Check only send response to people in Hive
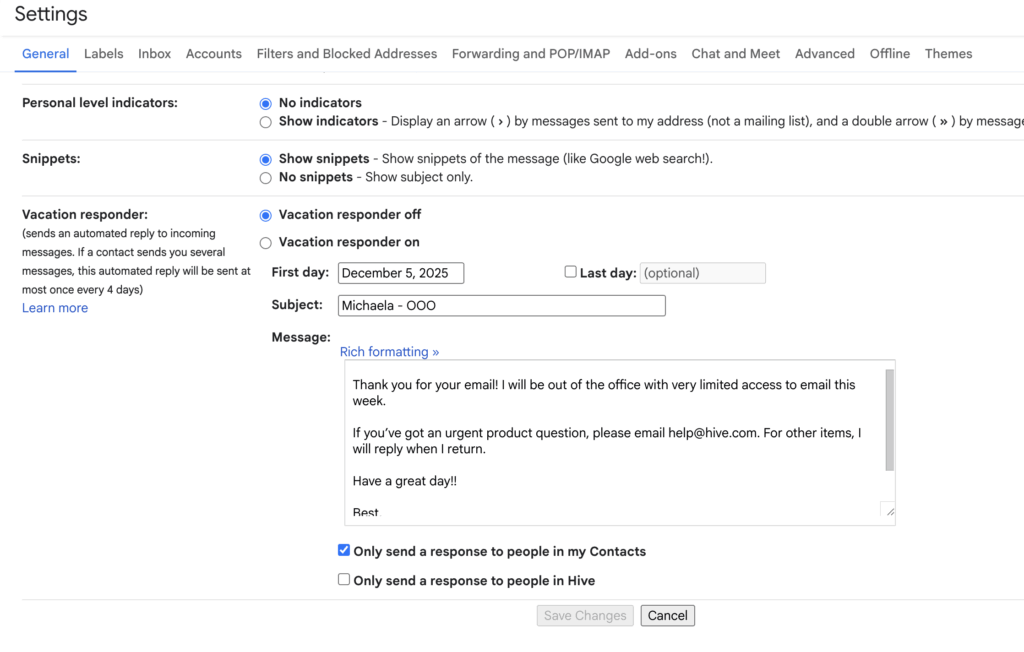Viewport: 1024px width, 652px height. pyautogui.click(x=344, y=579)
